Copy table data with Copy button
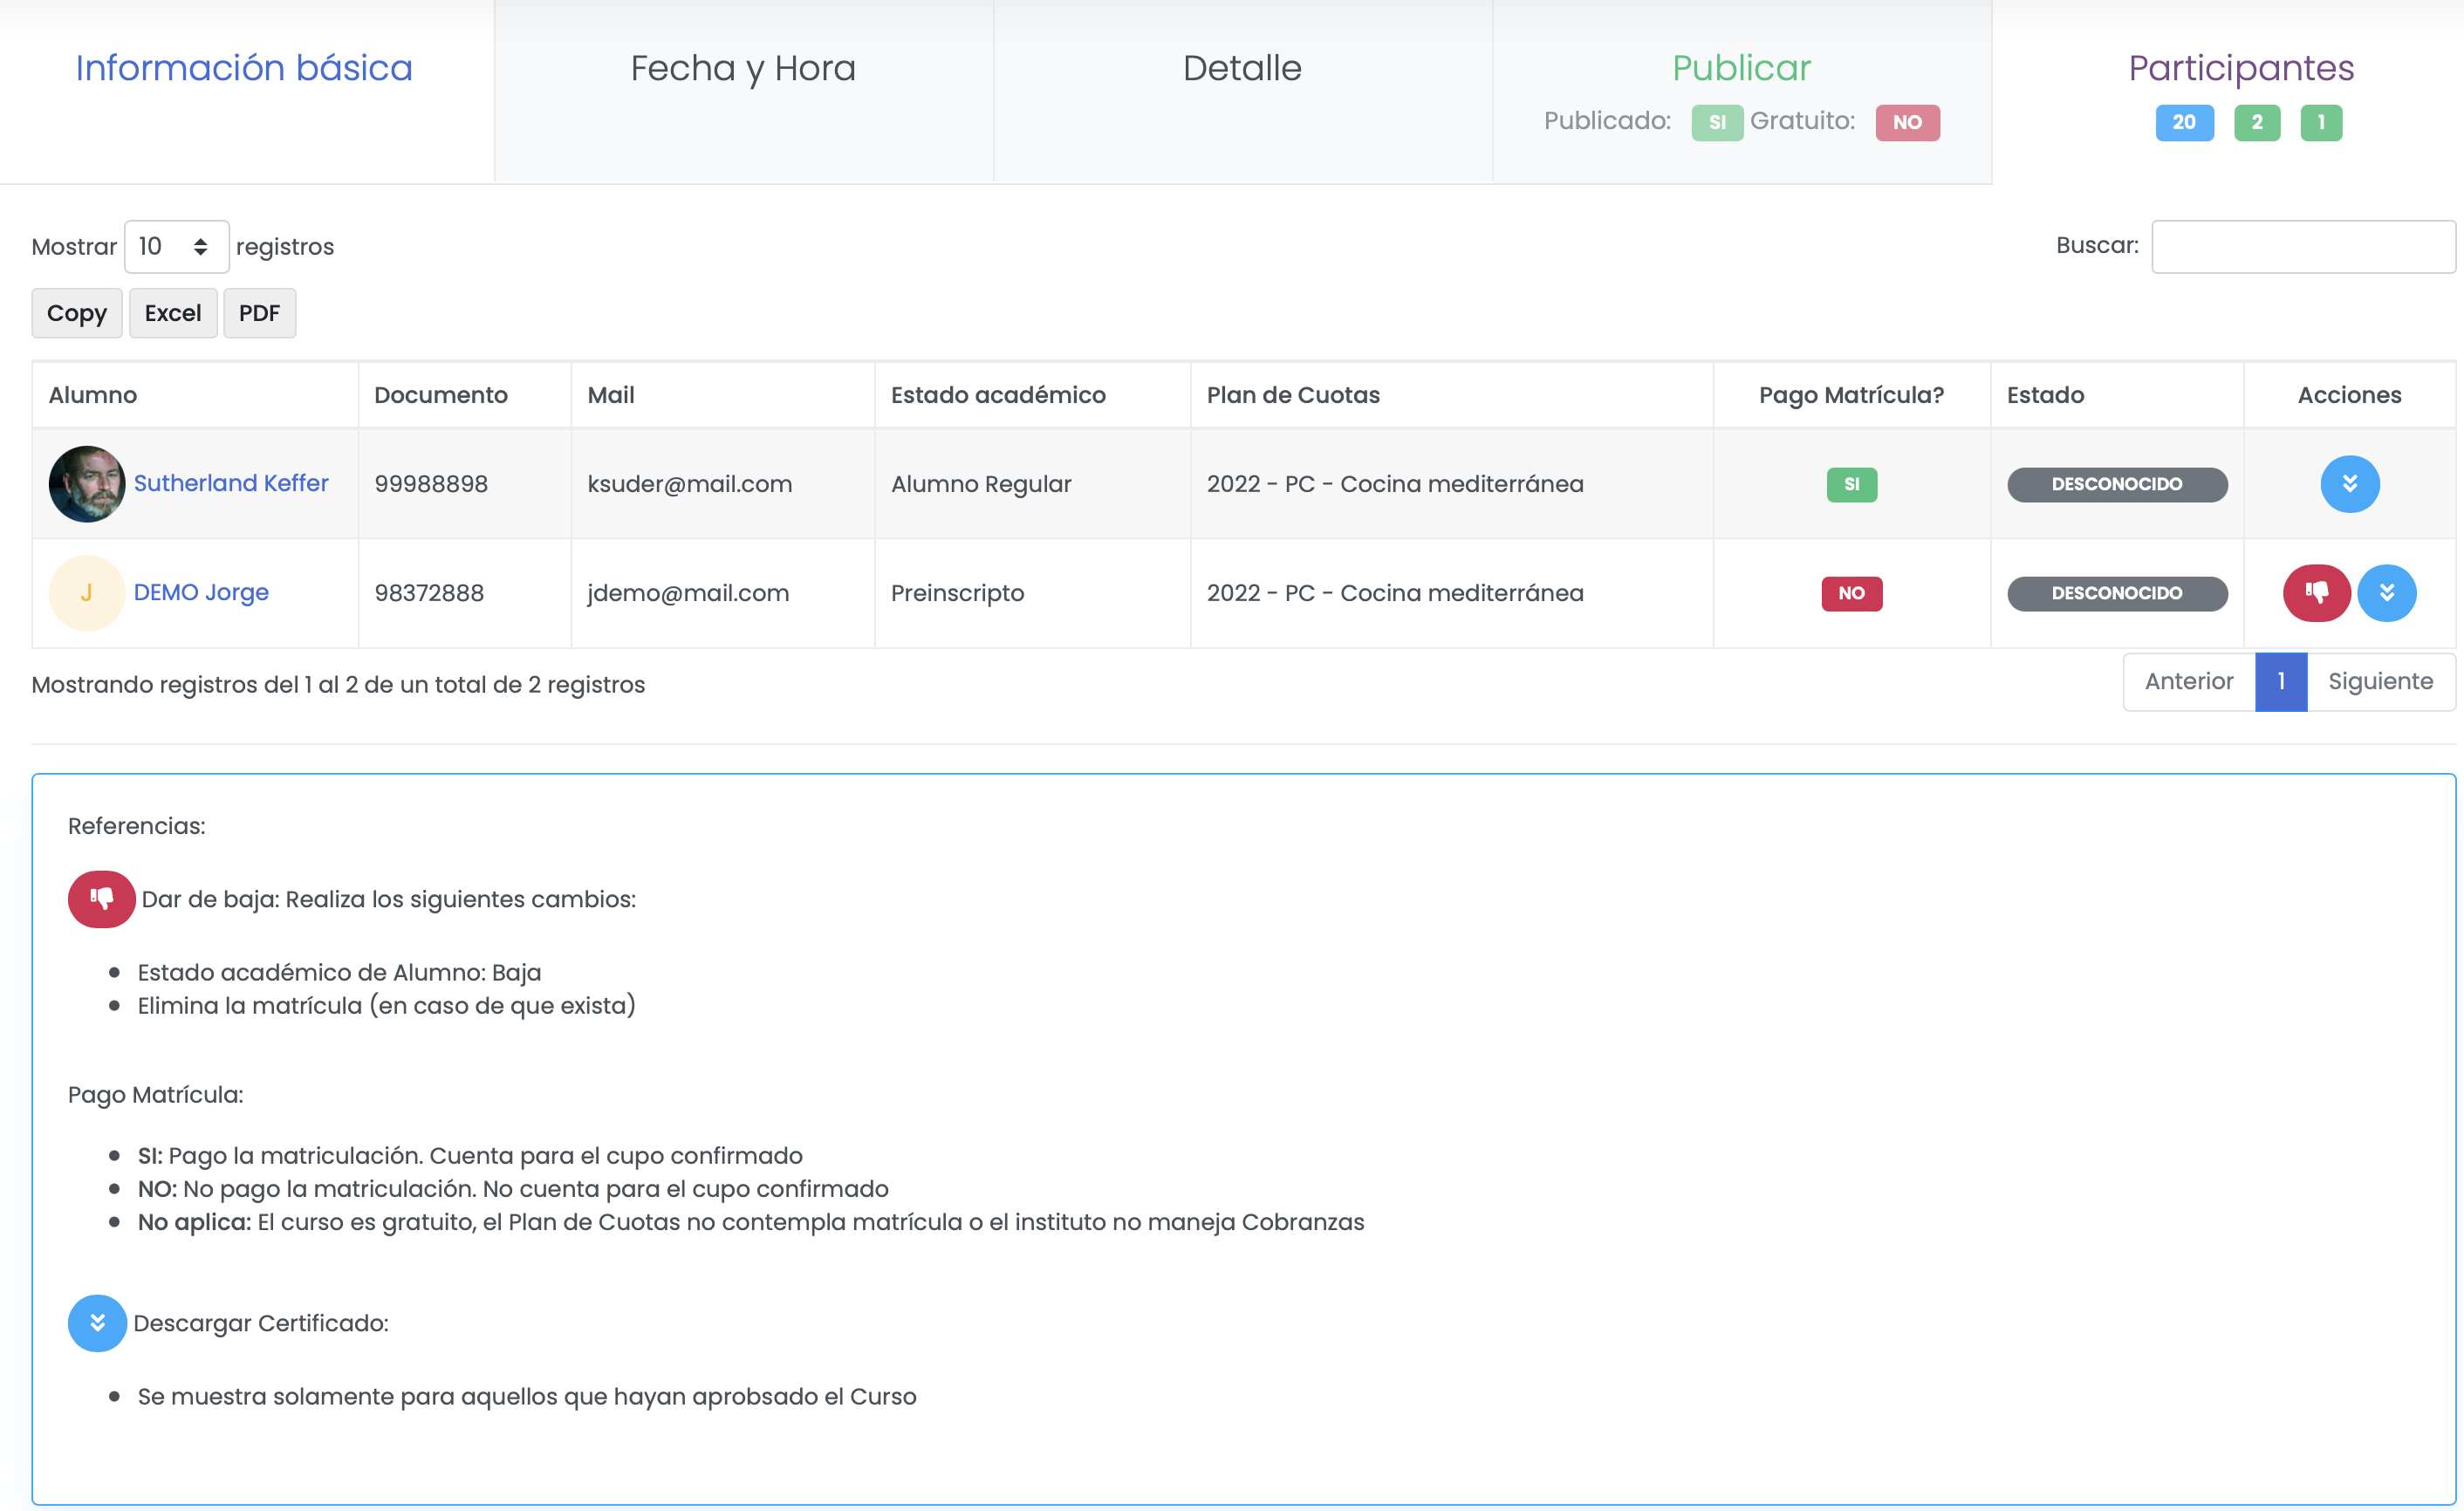2464x1511 pixels. click(77, 313)
